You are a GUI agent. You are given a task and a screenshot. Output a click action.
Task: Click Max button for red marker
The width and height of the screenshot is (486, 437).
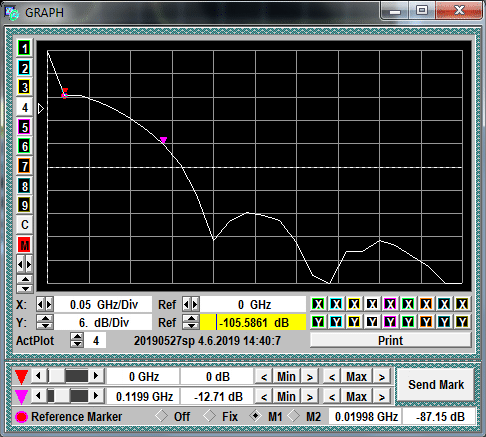(356, 377)
